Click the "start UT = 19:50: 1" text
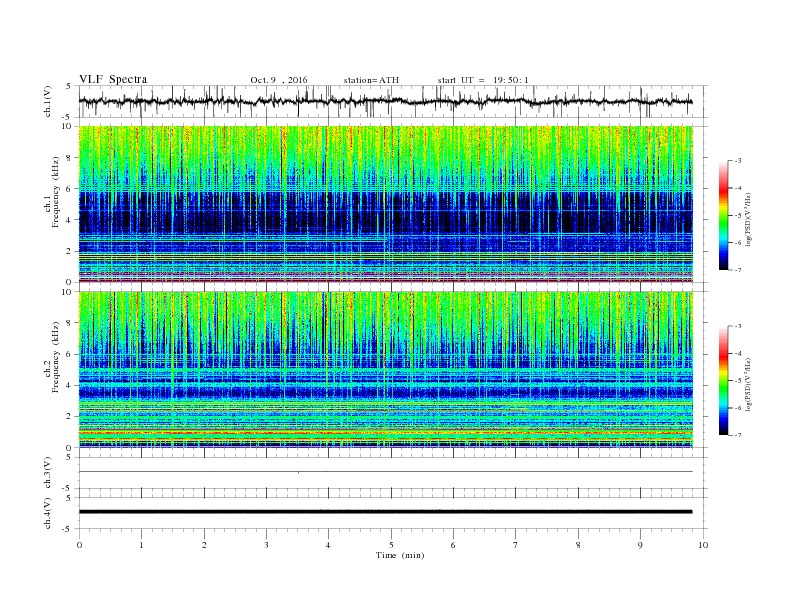Viewport: 792px width, 612px height. point(483,80)
